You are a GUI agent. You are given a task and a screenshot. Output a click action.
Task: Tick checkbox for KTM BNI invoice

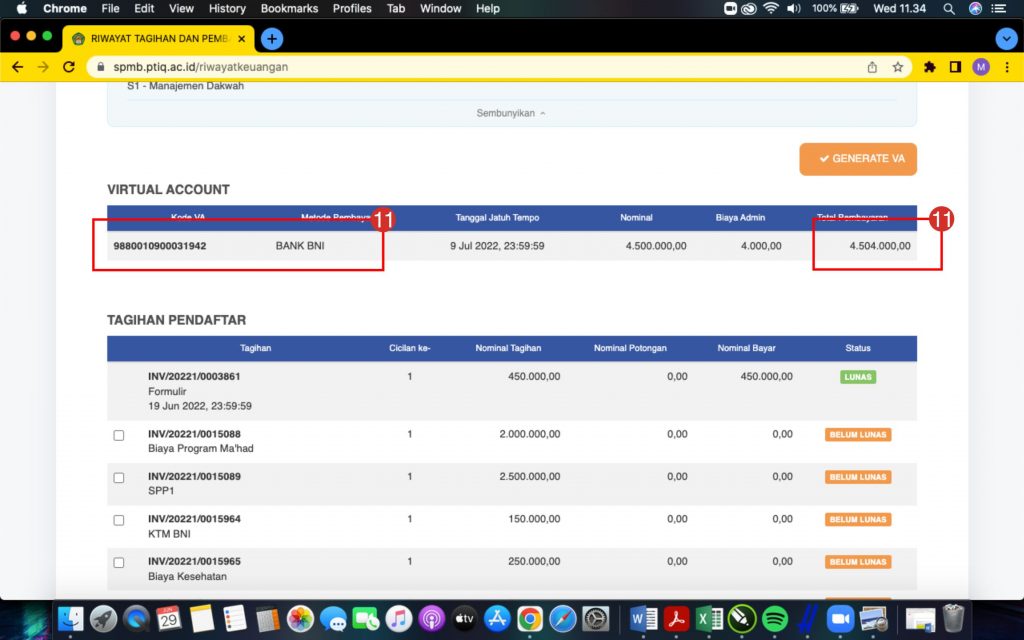[119, 520]
